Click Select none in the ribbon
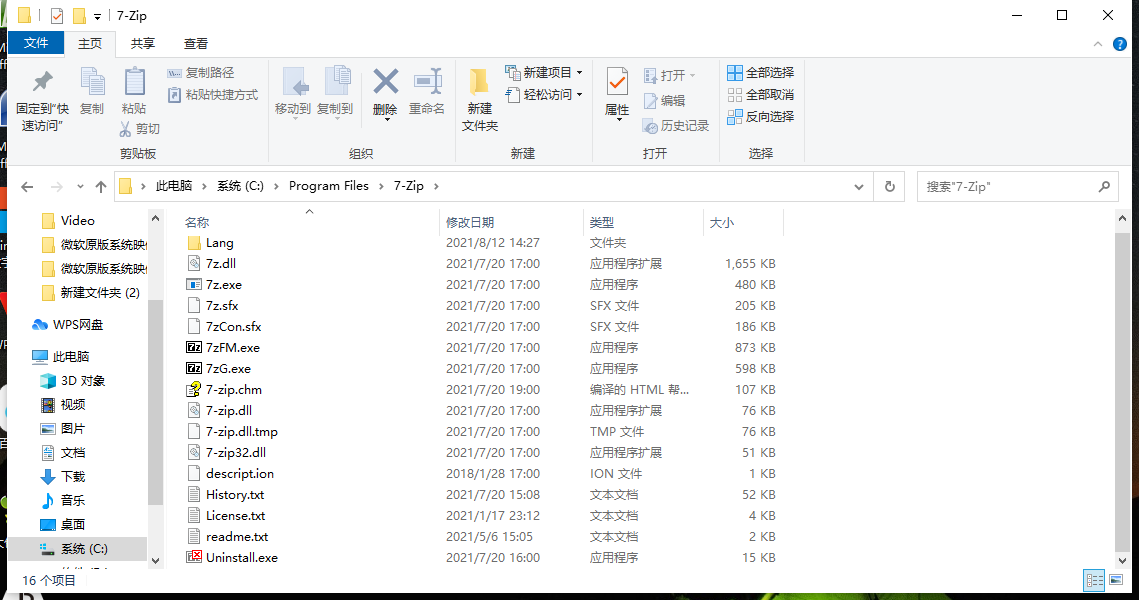 [761, 94]
